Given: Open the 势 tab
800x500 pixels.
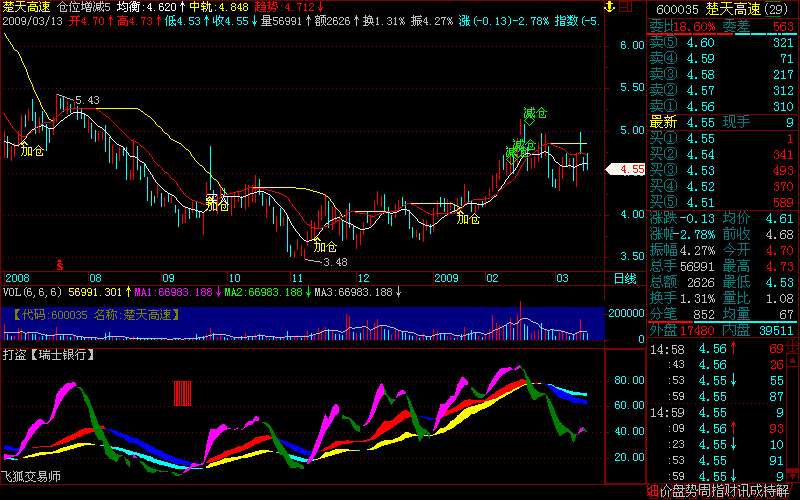Looking at the screenshot, I should click(x=691, y=491).
